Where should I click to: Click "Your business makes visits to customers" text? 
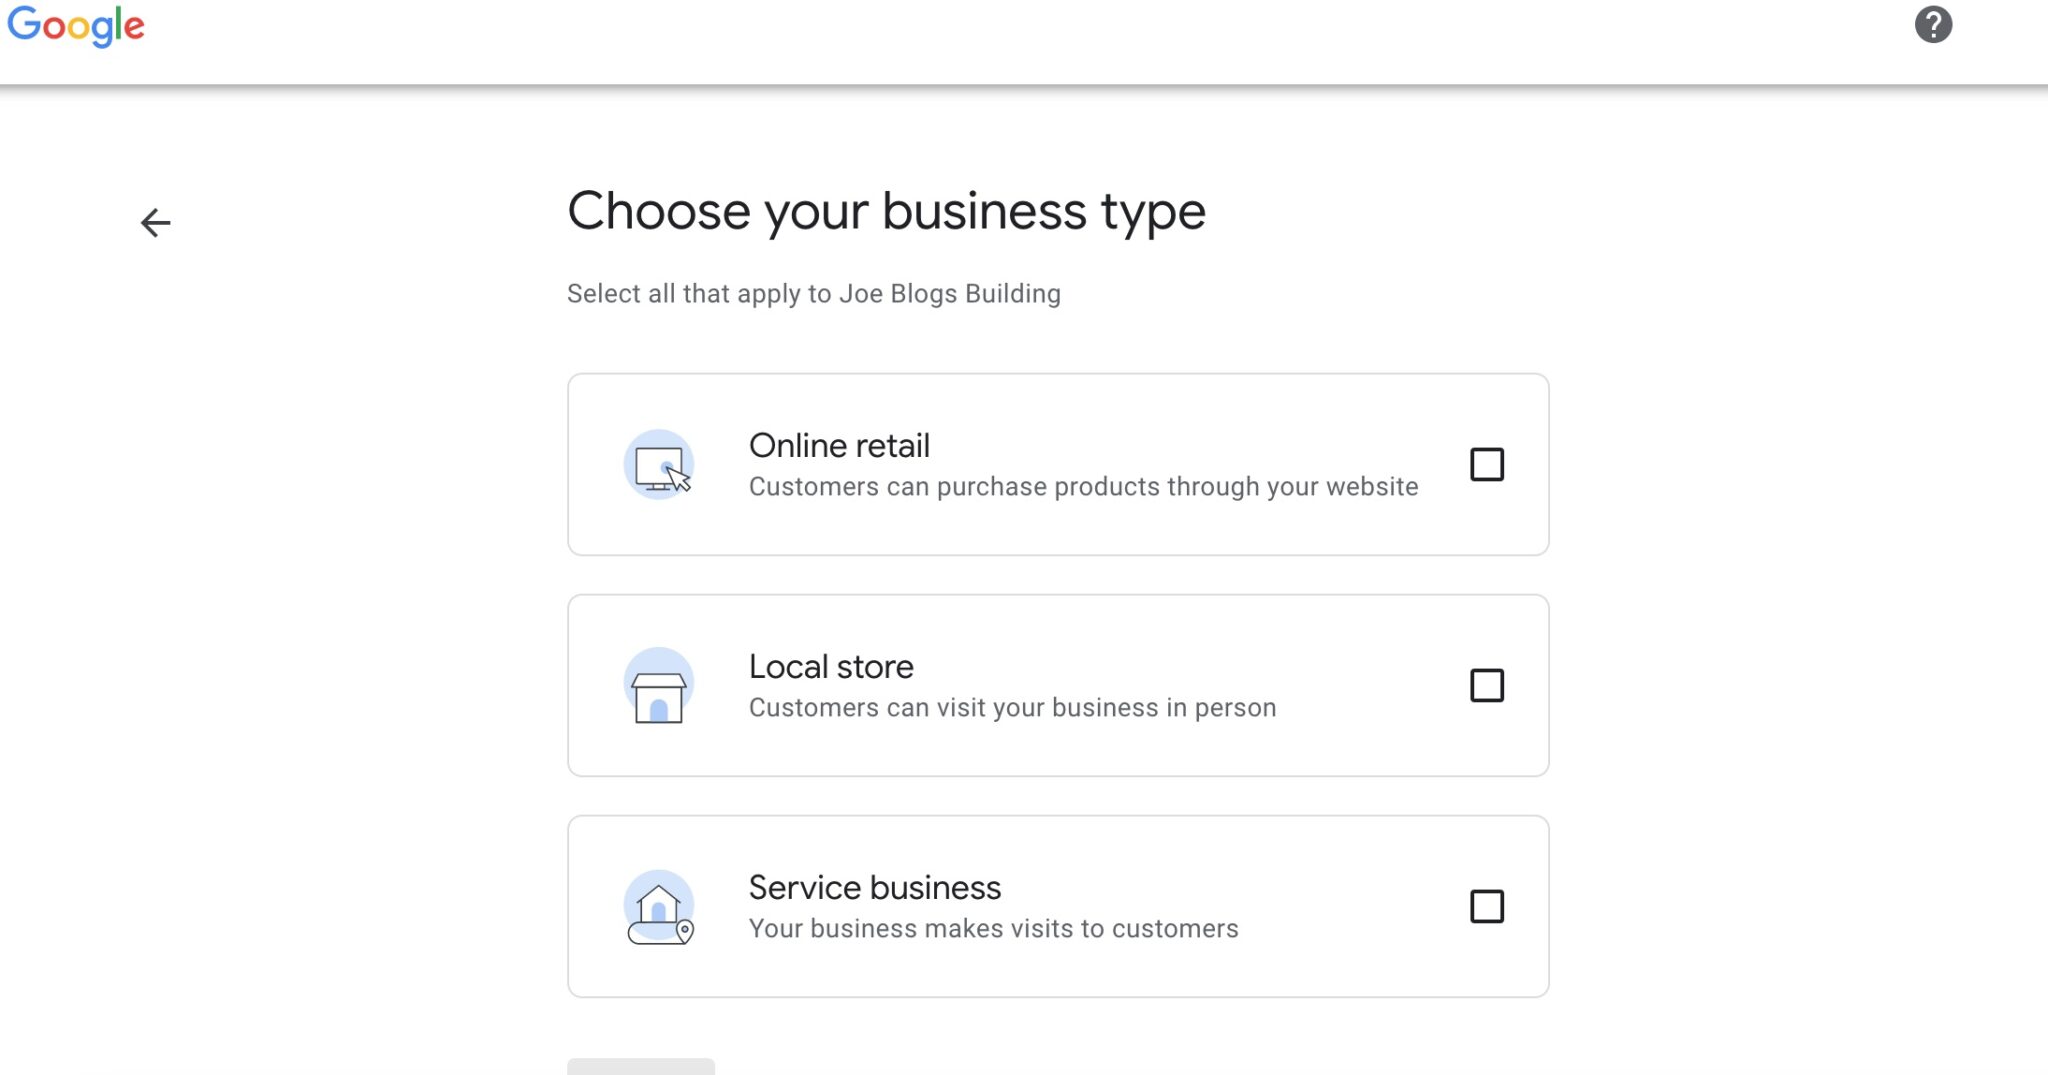click(993, 929)
